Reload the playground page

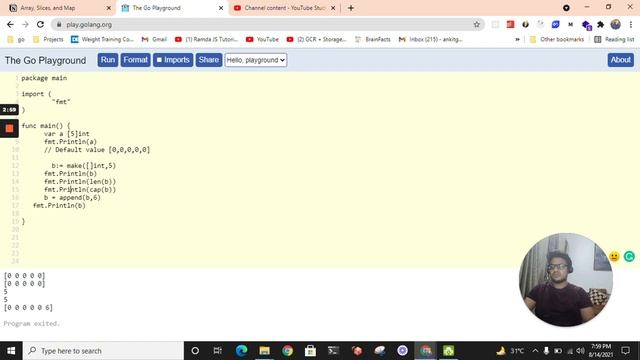click(x=40, y=24)
